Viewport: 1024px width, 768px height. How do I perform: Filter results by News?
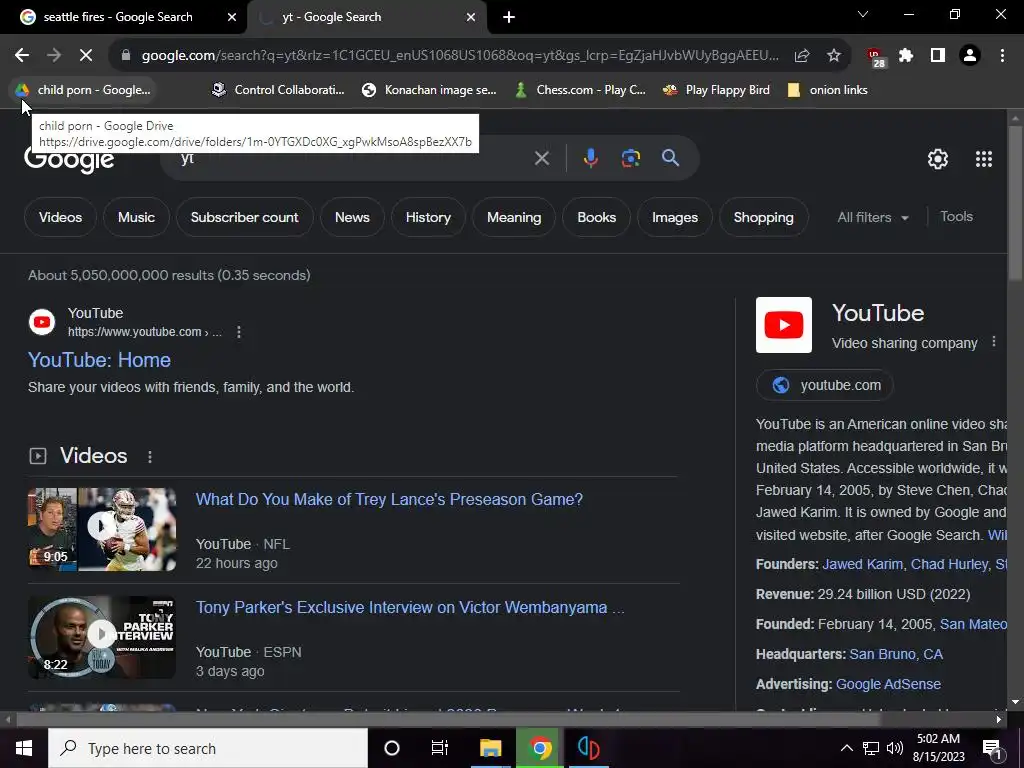coord(352,217)
